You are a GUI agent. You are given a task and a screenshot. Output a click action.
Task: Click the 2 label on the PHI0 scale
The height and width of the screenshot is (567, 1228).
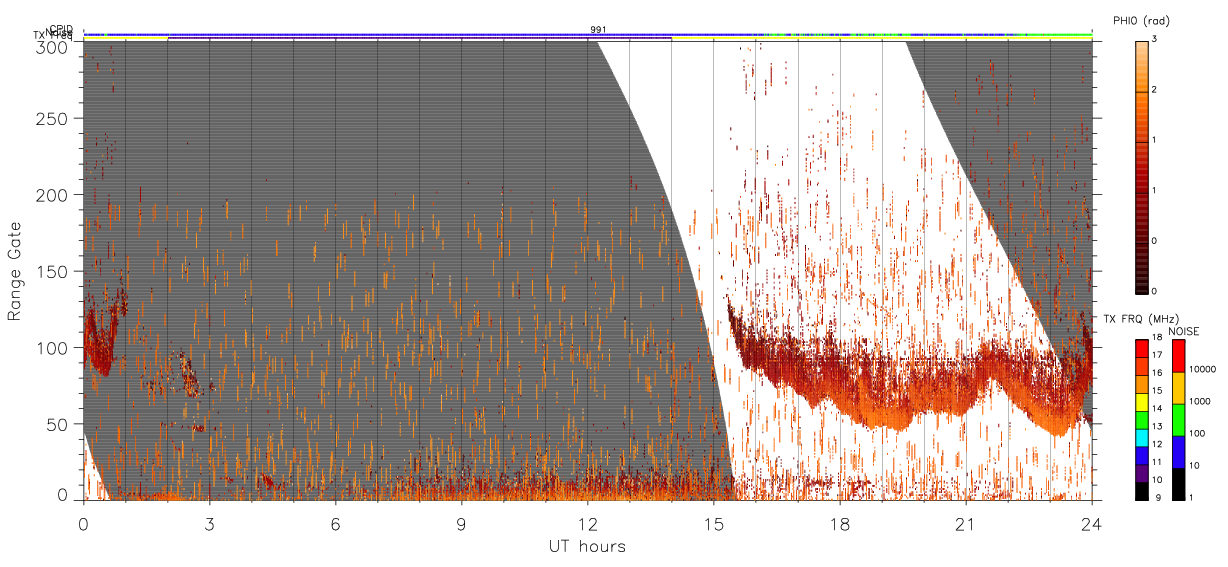(x=1153, y=92)
